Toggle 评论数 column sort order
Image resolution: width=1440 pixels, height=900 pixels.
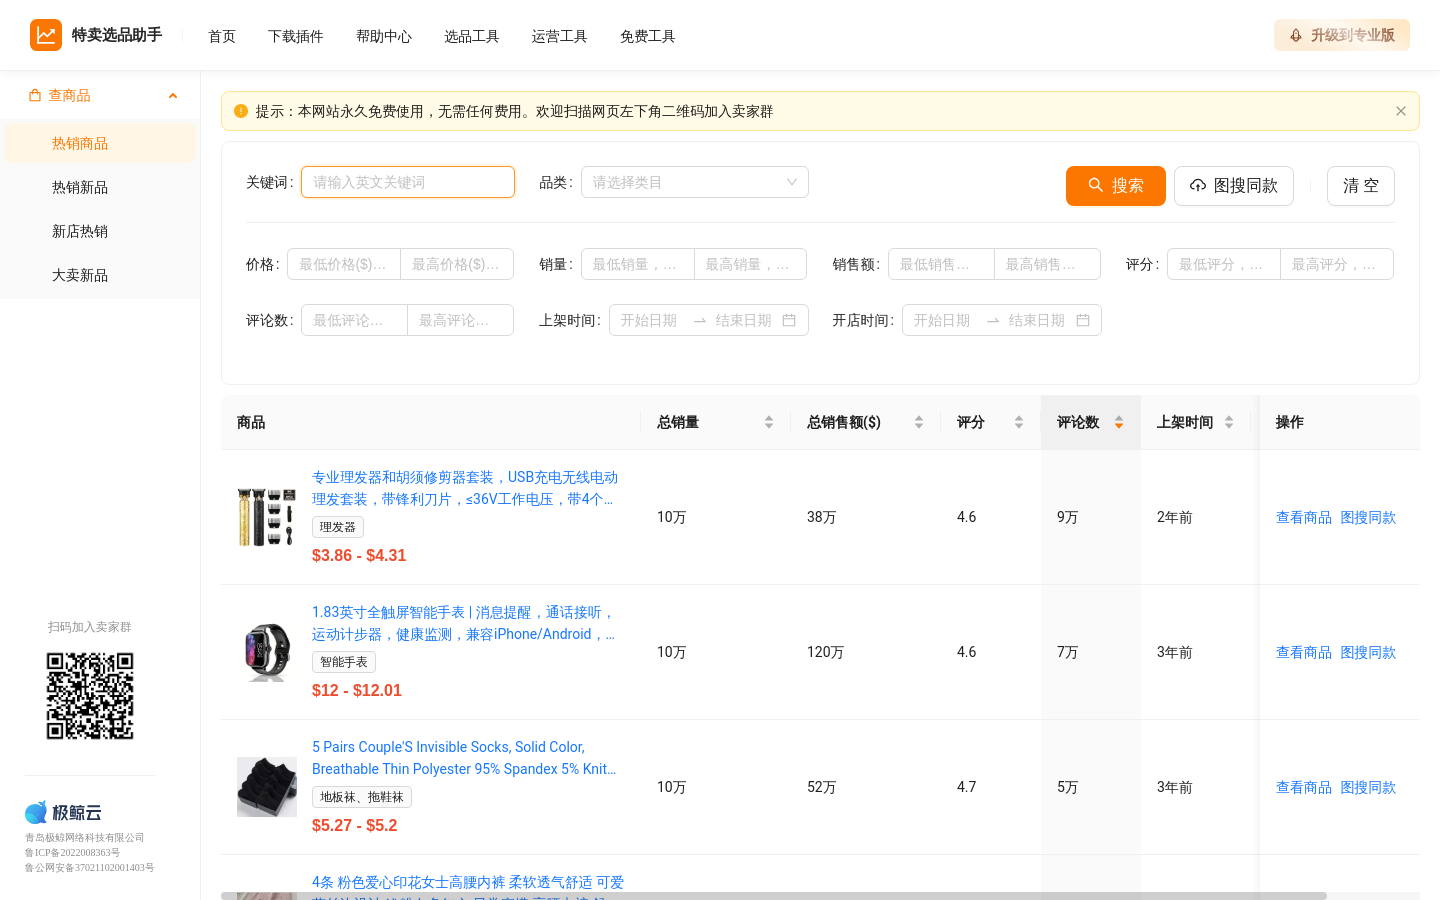point(1119,422)
